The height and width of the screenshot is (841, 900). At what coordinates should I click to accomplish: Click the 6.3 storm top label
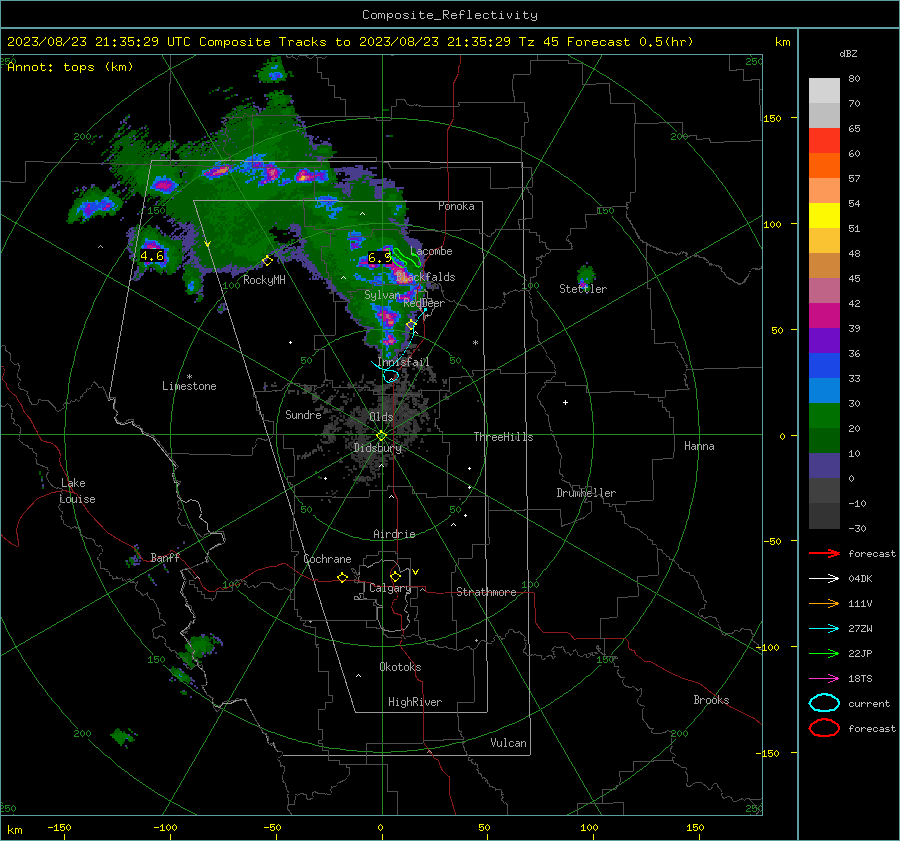(x=379, y=258)
